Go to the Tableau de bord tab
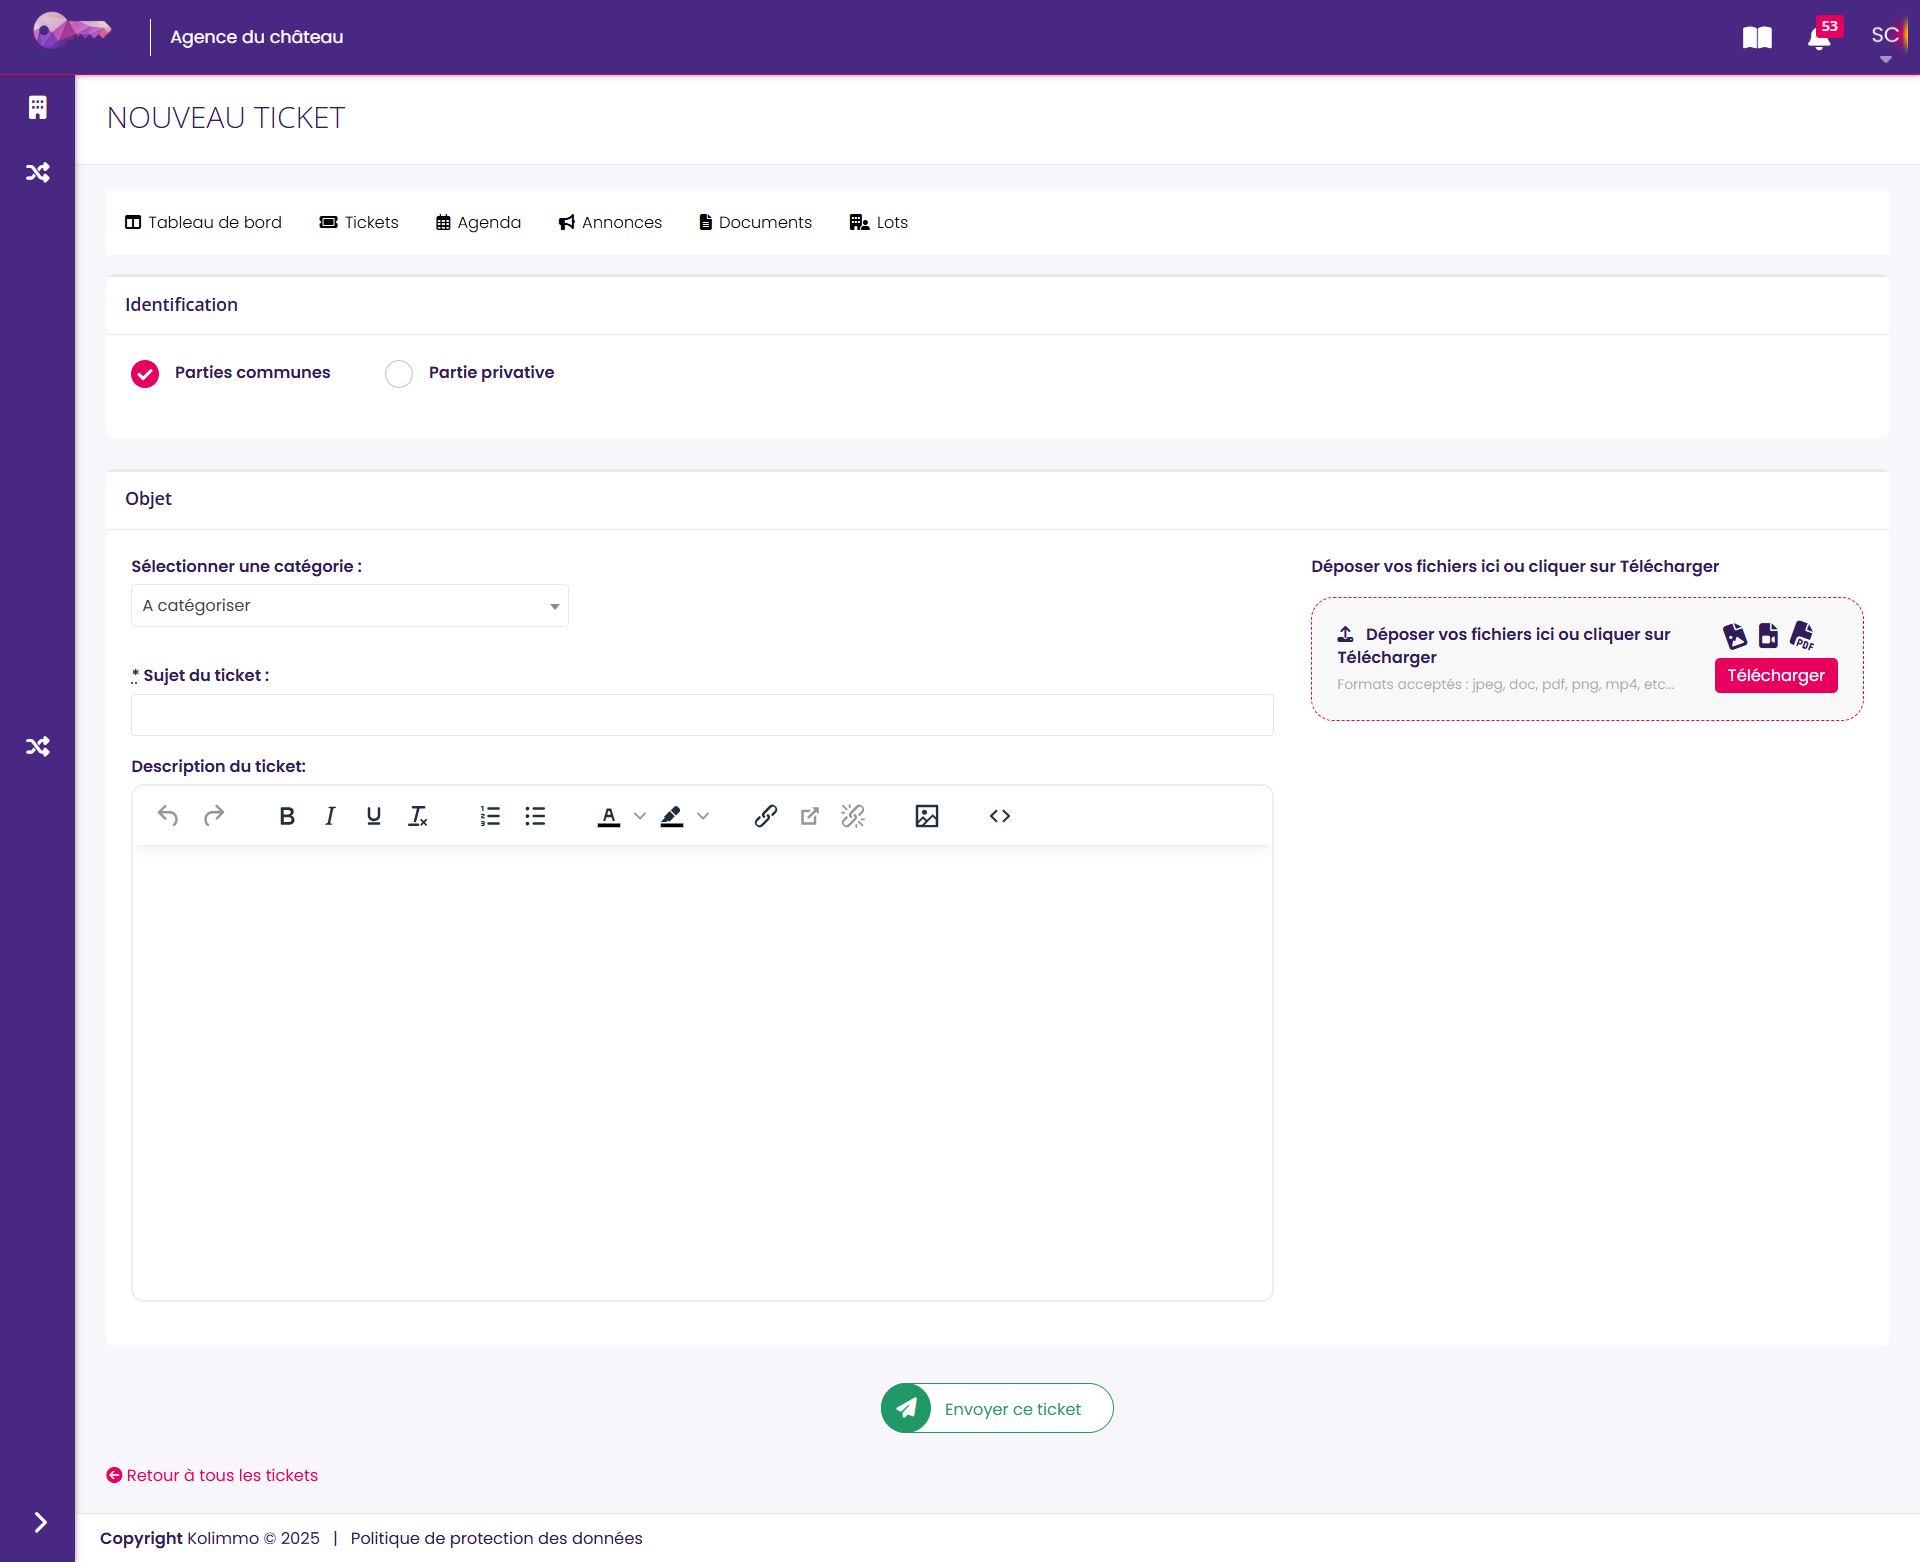This screenshot has height=1562, width=1920. 204,222
